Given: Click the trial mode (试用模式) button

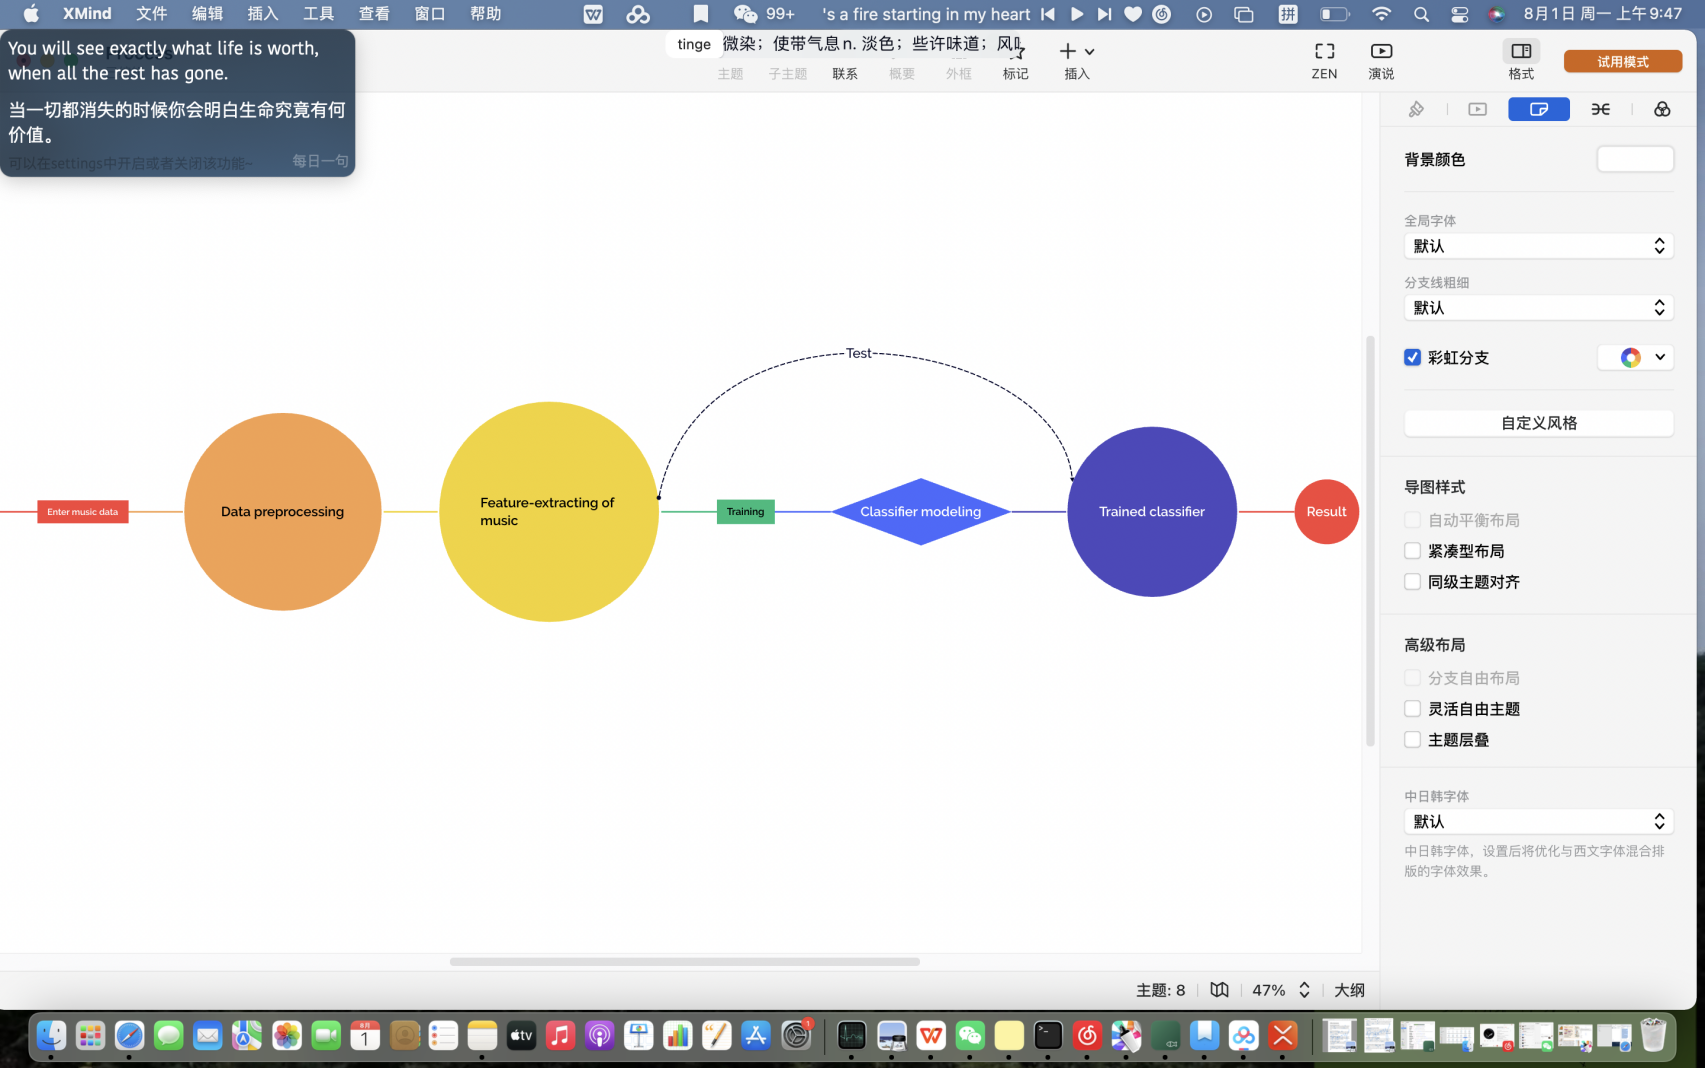Looking at the screenshot, I should click(1622, 62).
